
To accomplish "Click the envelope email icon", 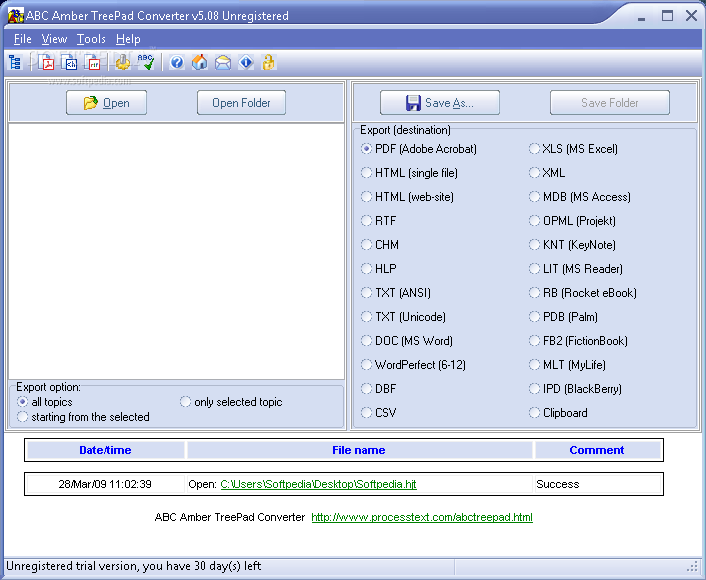I will tap(222, 62).
